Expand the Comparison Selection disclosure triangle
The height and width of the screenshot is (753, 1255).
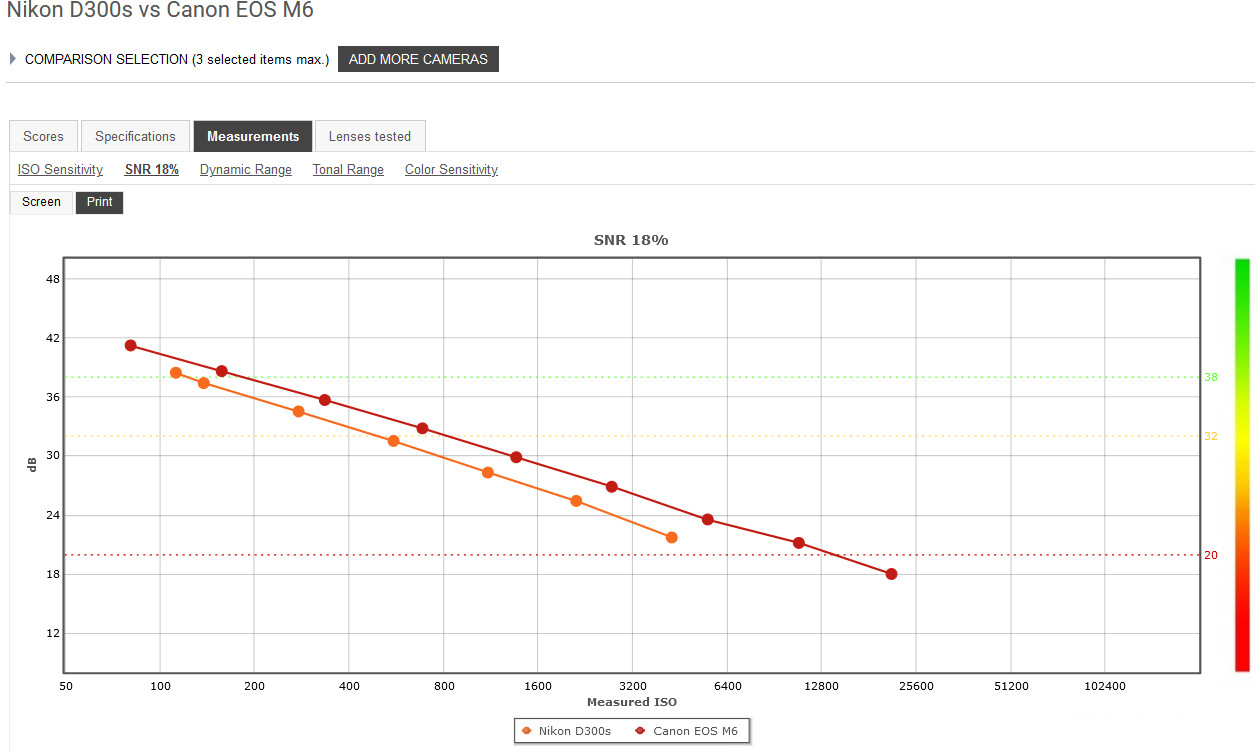[13, 59]
